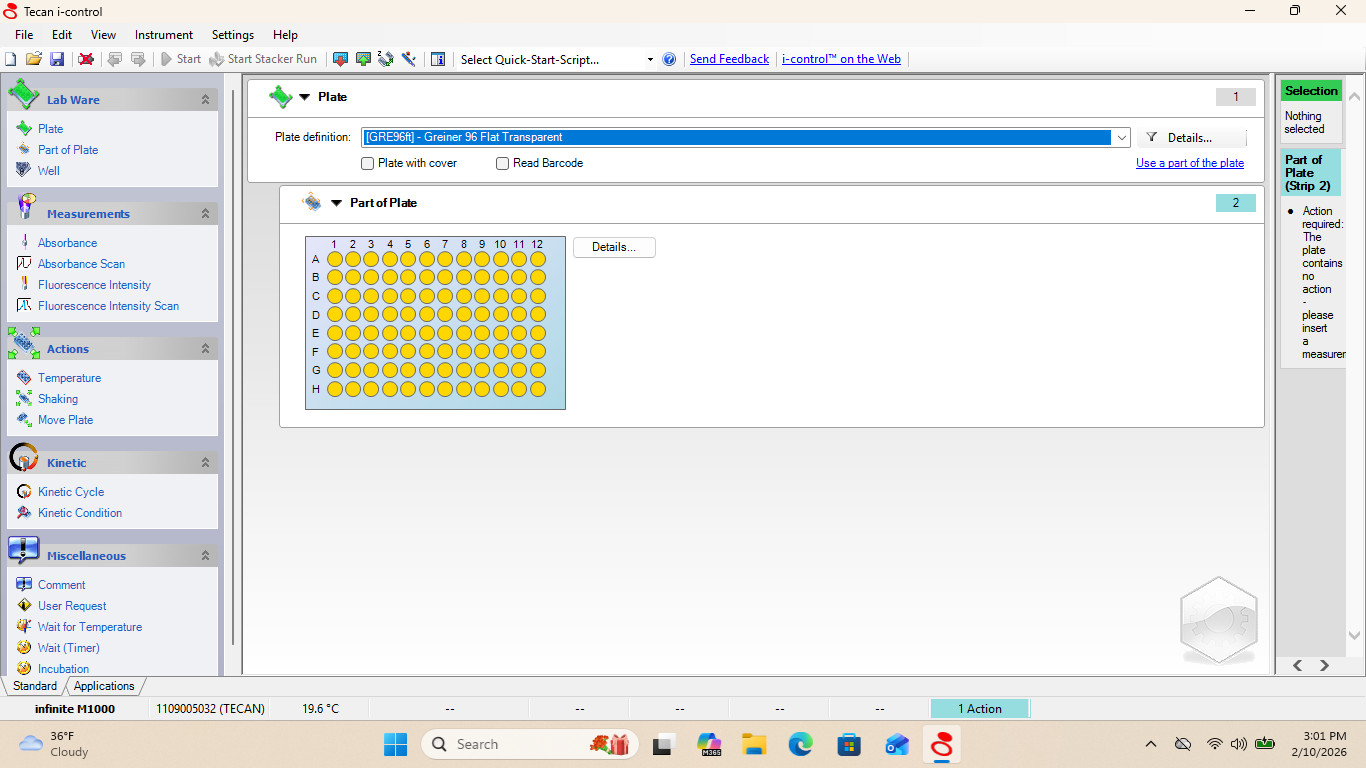Choose the Move Plate action
The height and width of the screenshot is (768, 1366).
(65, 420)
